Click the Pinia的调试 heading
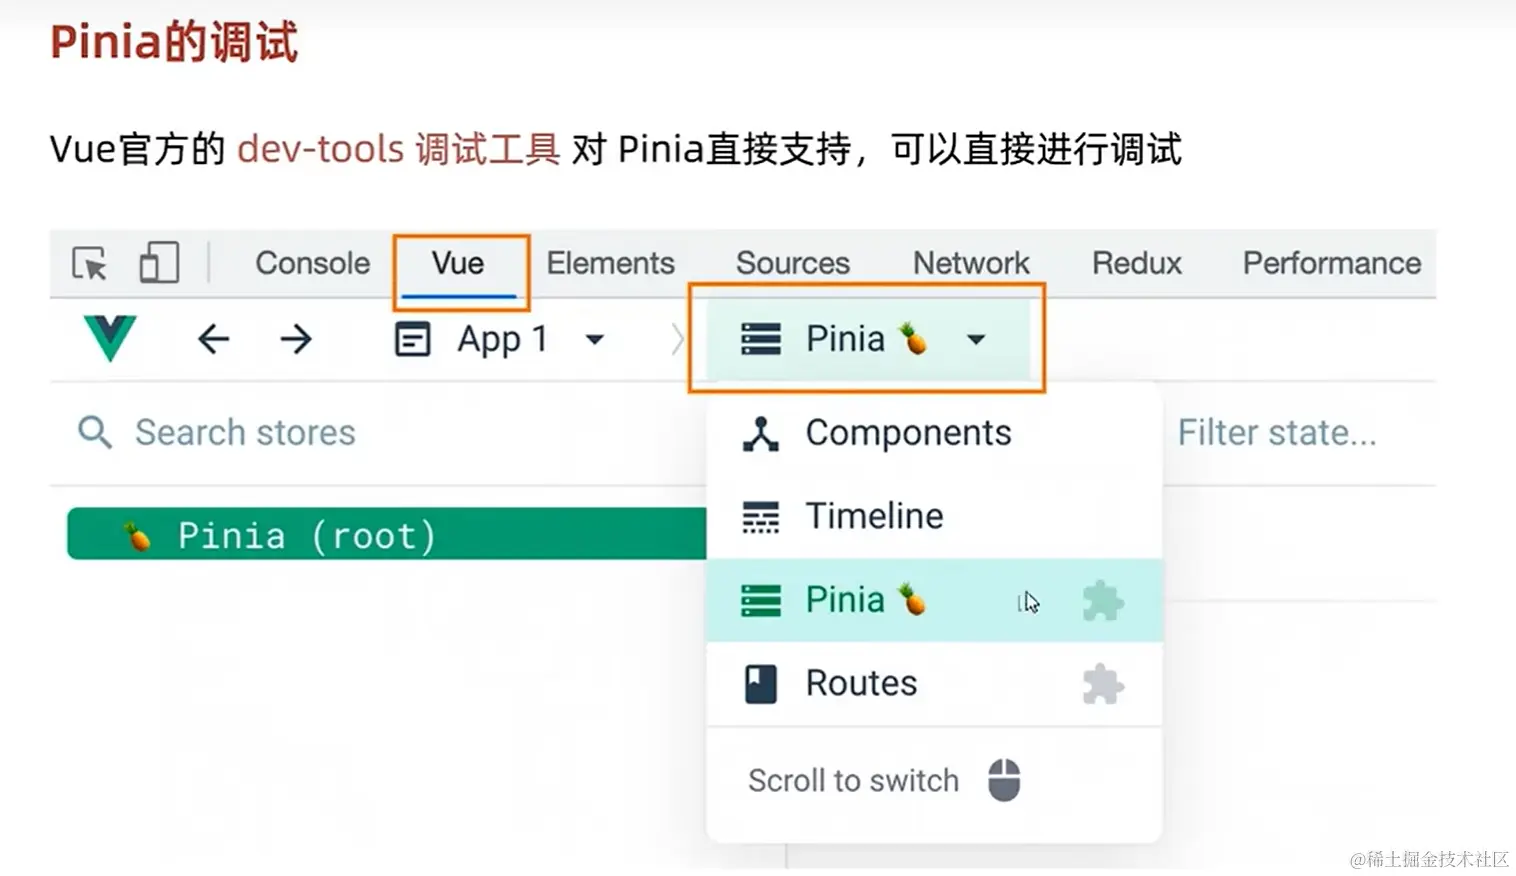Viewport: 1516px width, 876px height. [174, 43]
